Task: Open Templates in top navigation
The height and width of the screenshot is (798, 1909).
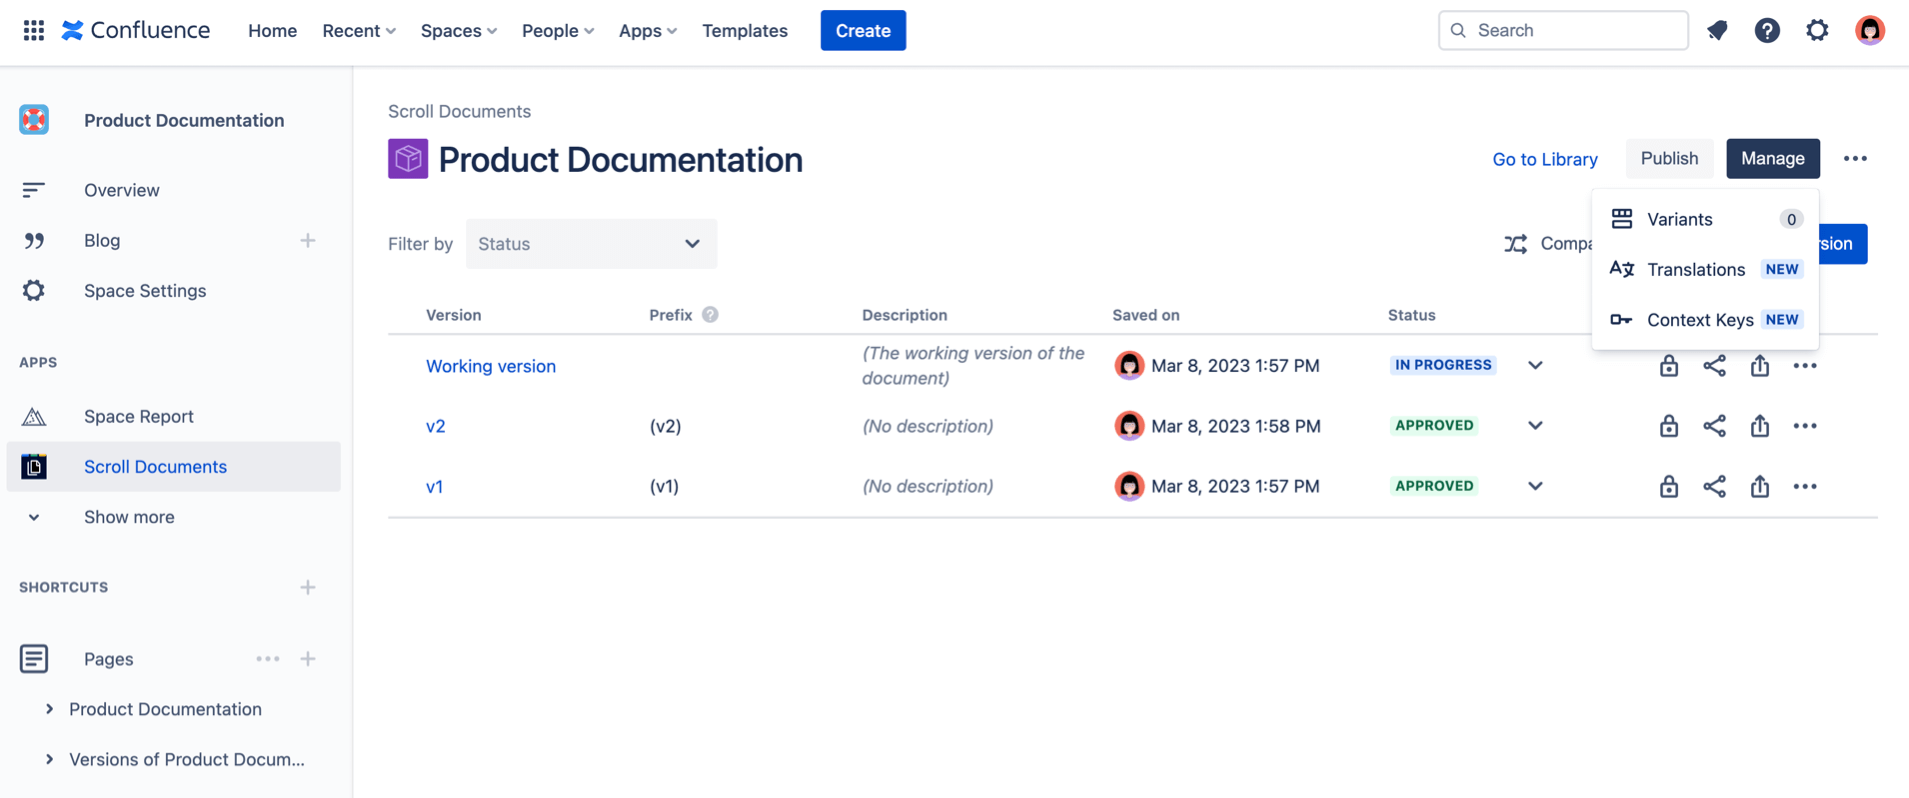Action: [745, 30]
